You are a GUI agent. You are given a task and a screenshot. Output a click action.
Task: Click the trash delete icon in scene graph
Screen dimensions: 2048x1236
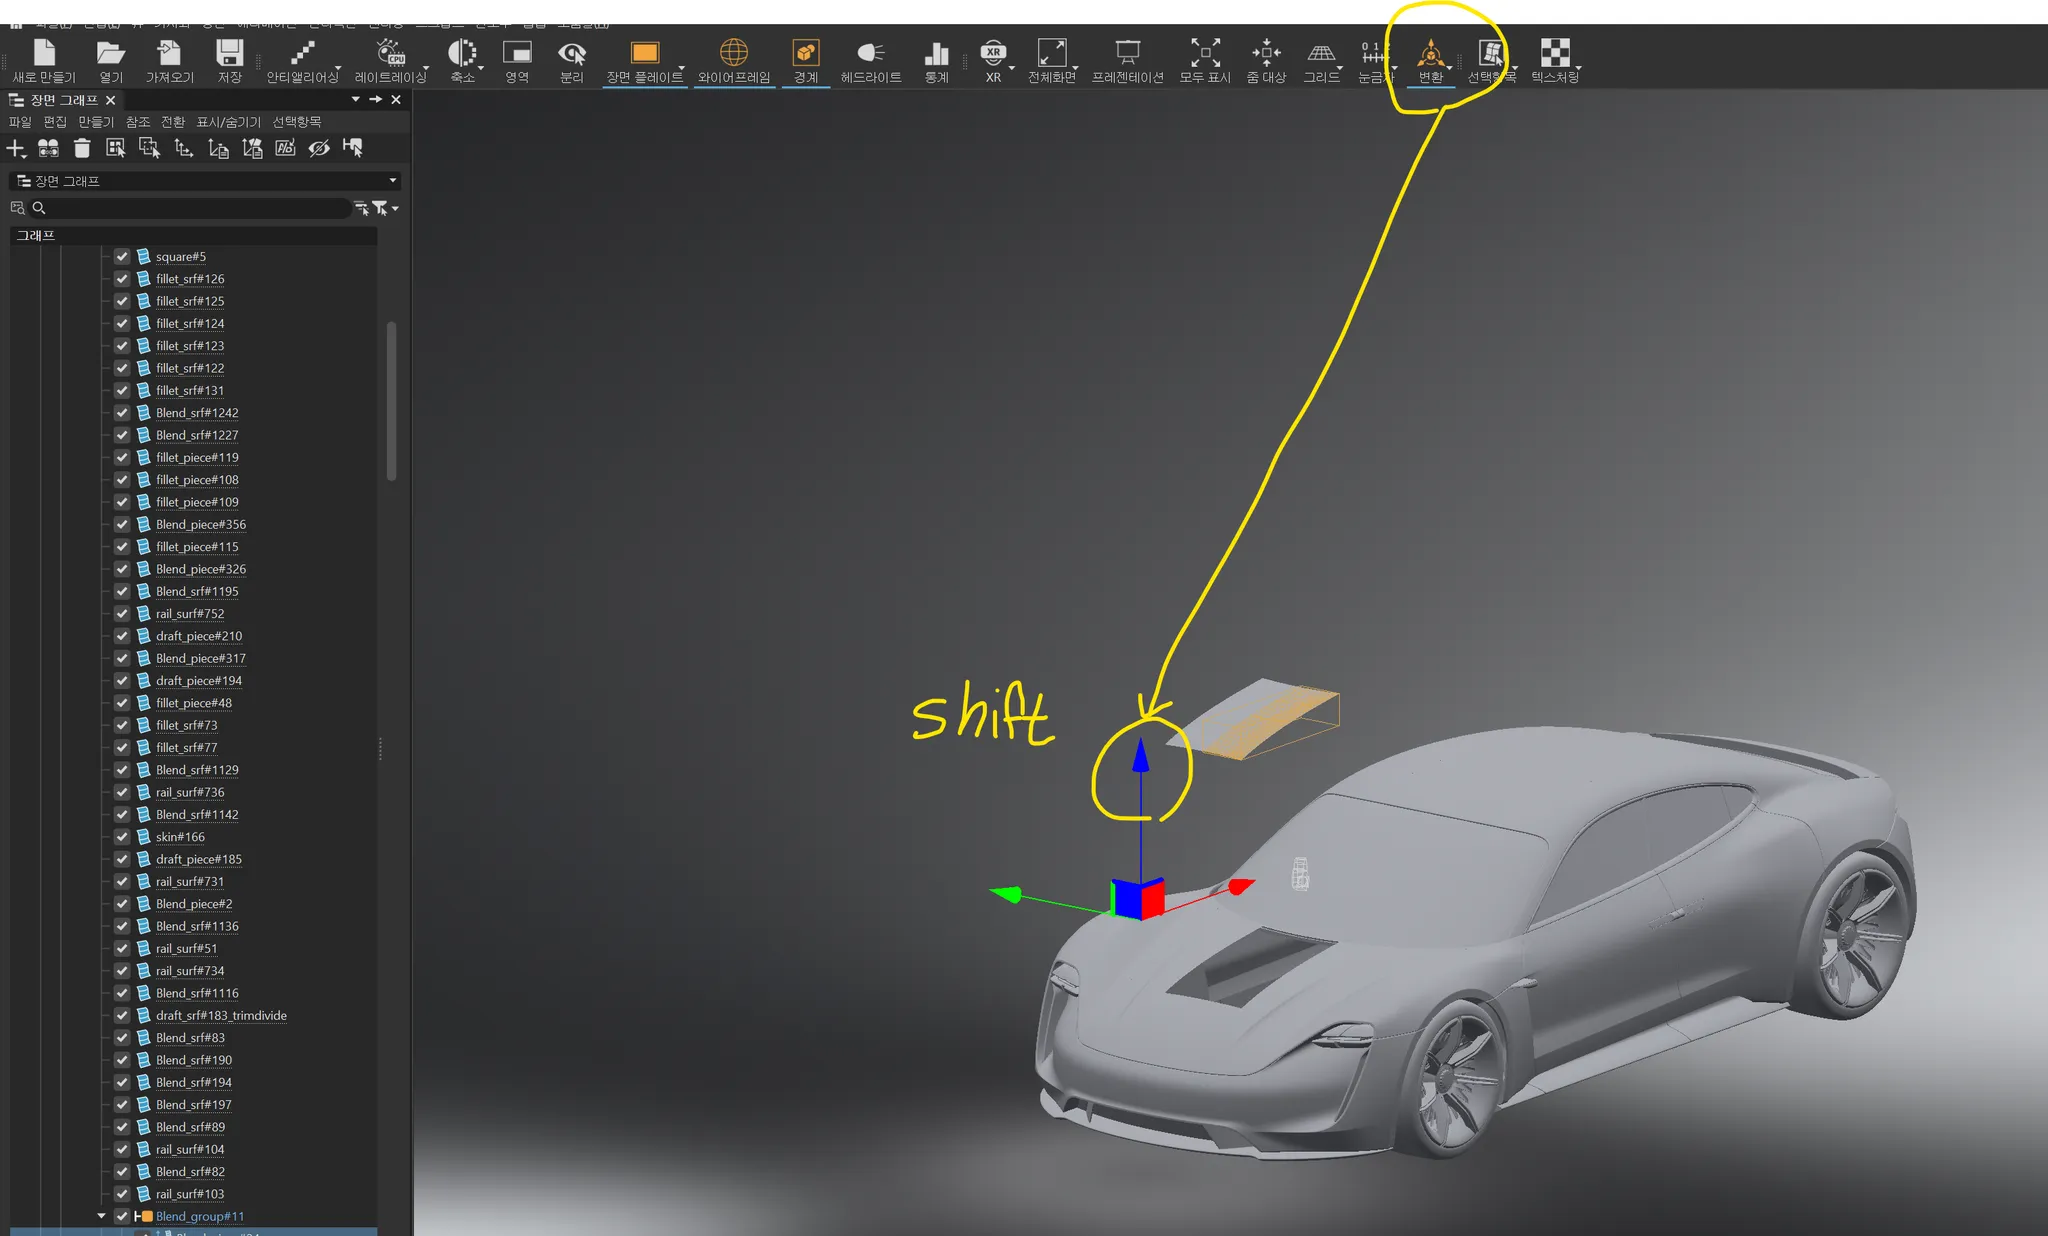(x=82, y=149)
